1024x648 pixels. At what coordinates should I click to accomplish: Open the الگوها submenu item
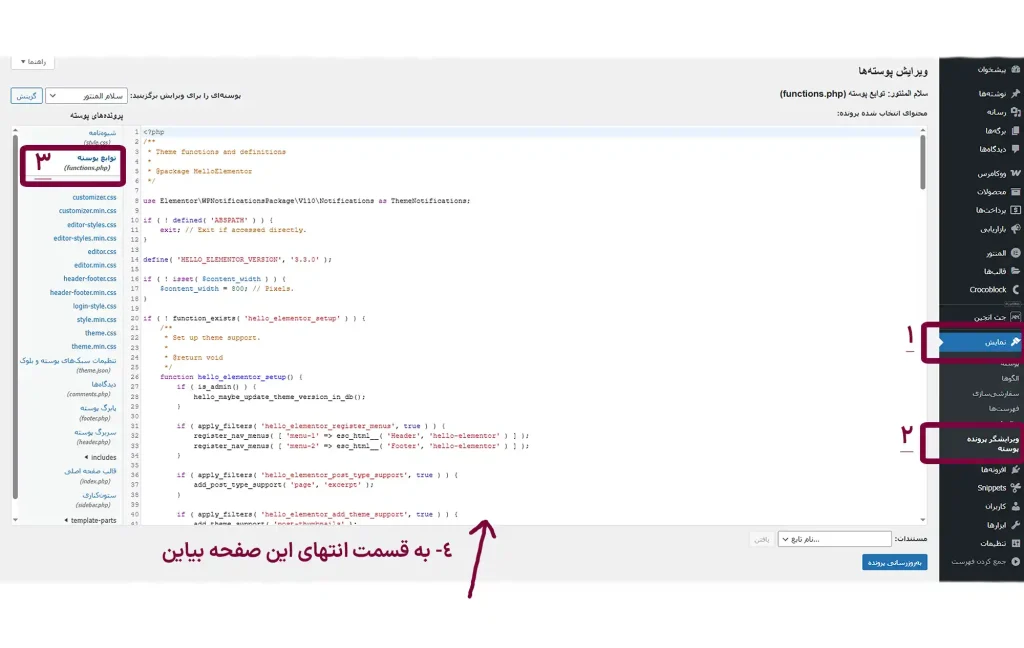[x=1010, y=378]
